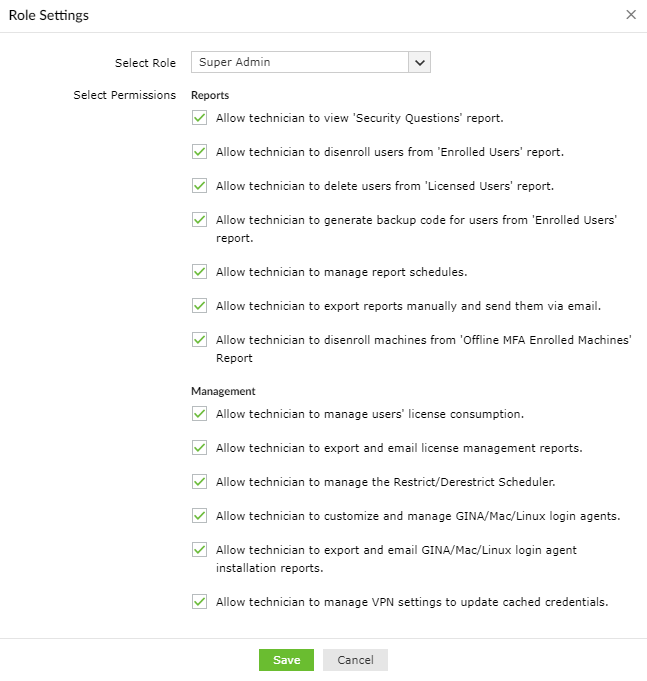The width and height of the screenshot is (647, 681).
Task: Uncheck view 'Security Questions' report permission
Action: pos(199,118)
